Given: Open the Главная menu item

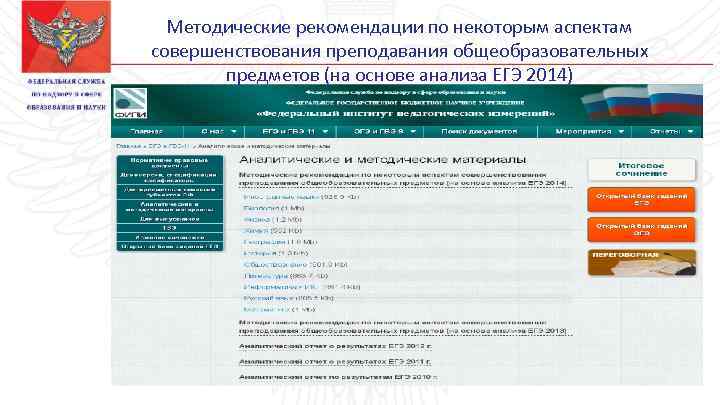Looking at the screenshot, I should click(146, 132).
